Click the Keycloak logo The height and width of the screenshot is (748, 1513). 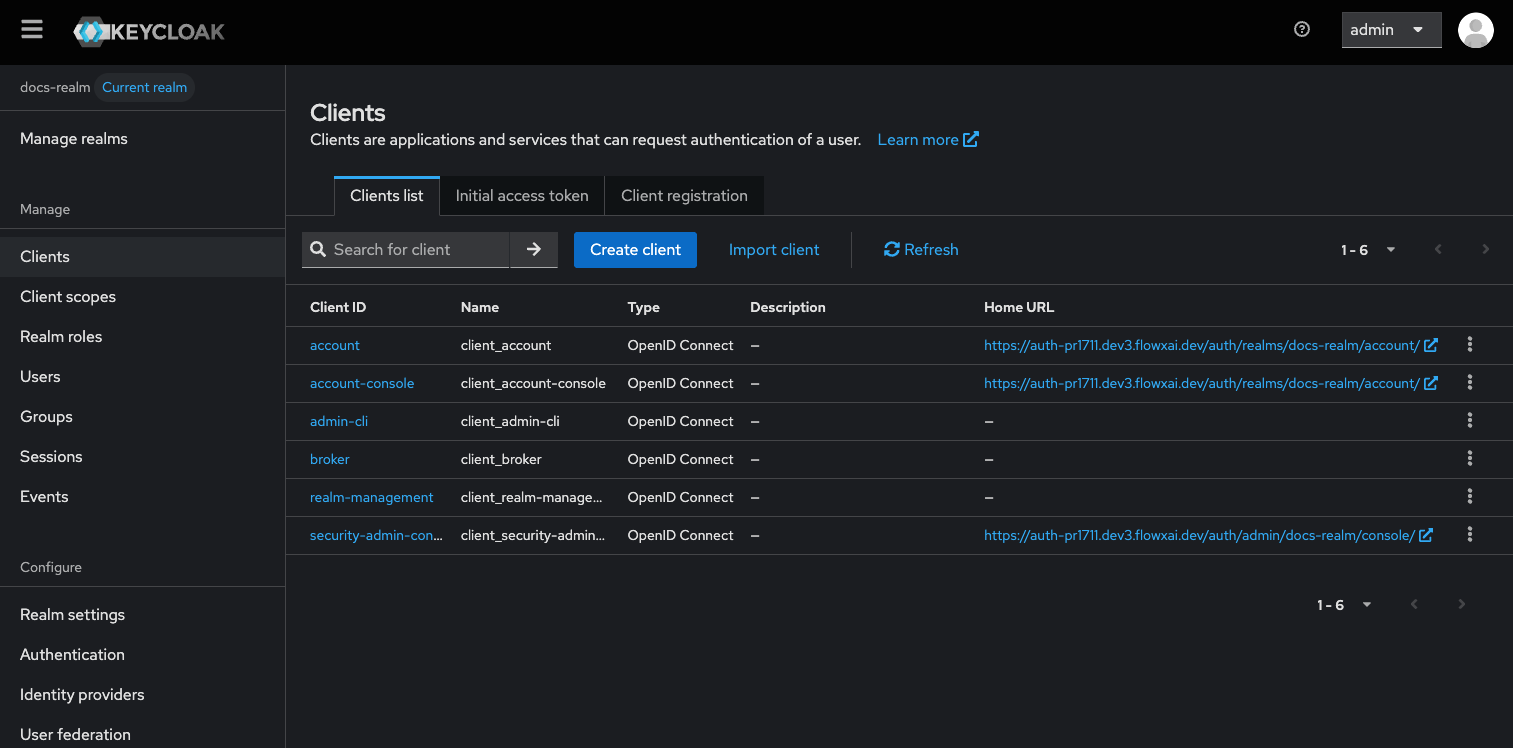(x=150, y=31)
